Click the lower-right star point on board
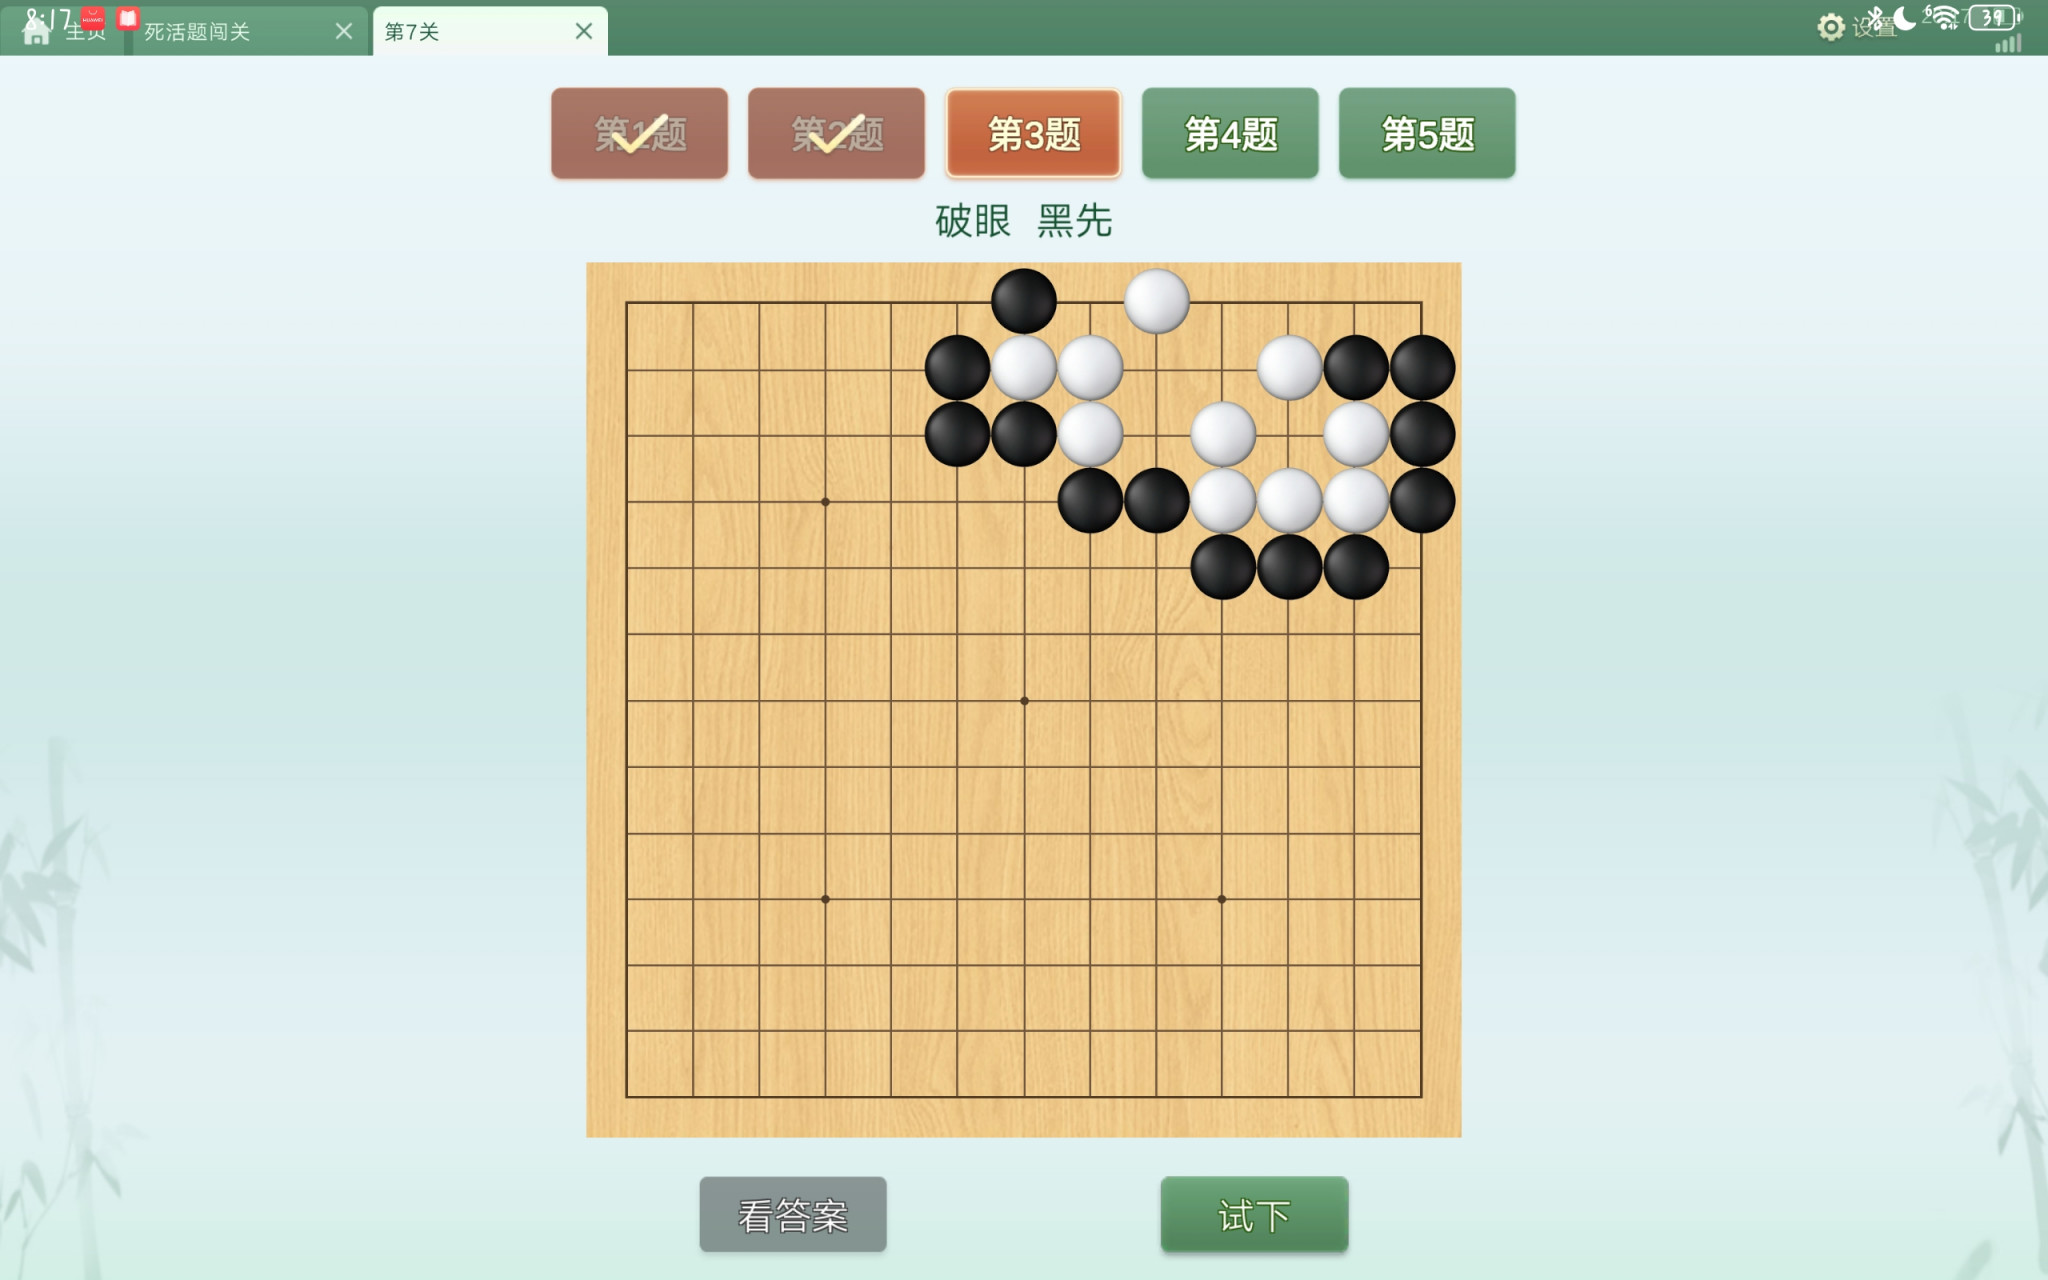The height and width of the screenshot is (1280, 2048). [1222, 899]
